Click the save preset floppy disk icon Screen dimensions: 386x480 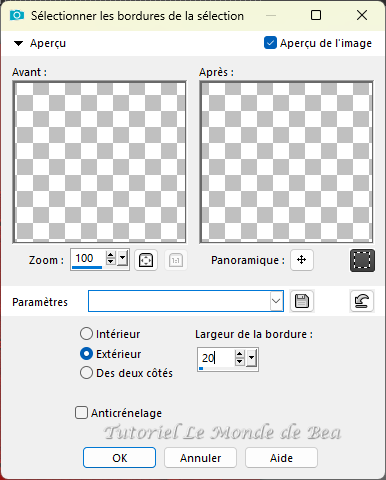tap(302, 301)
